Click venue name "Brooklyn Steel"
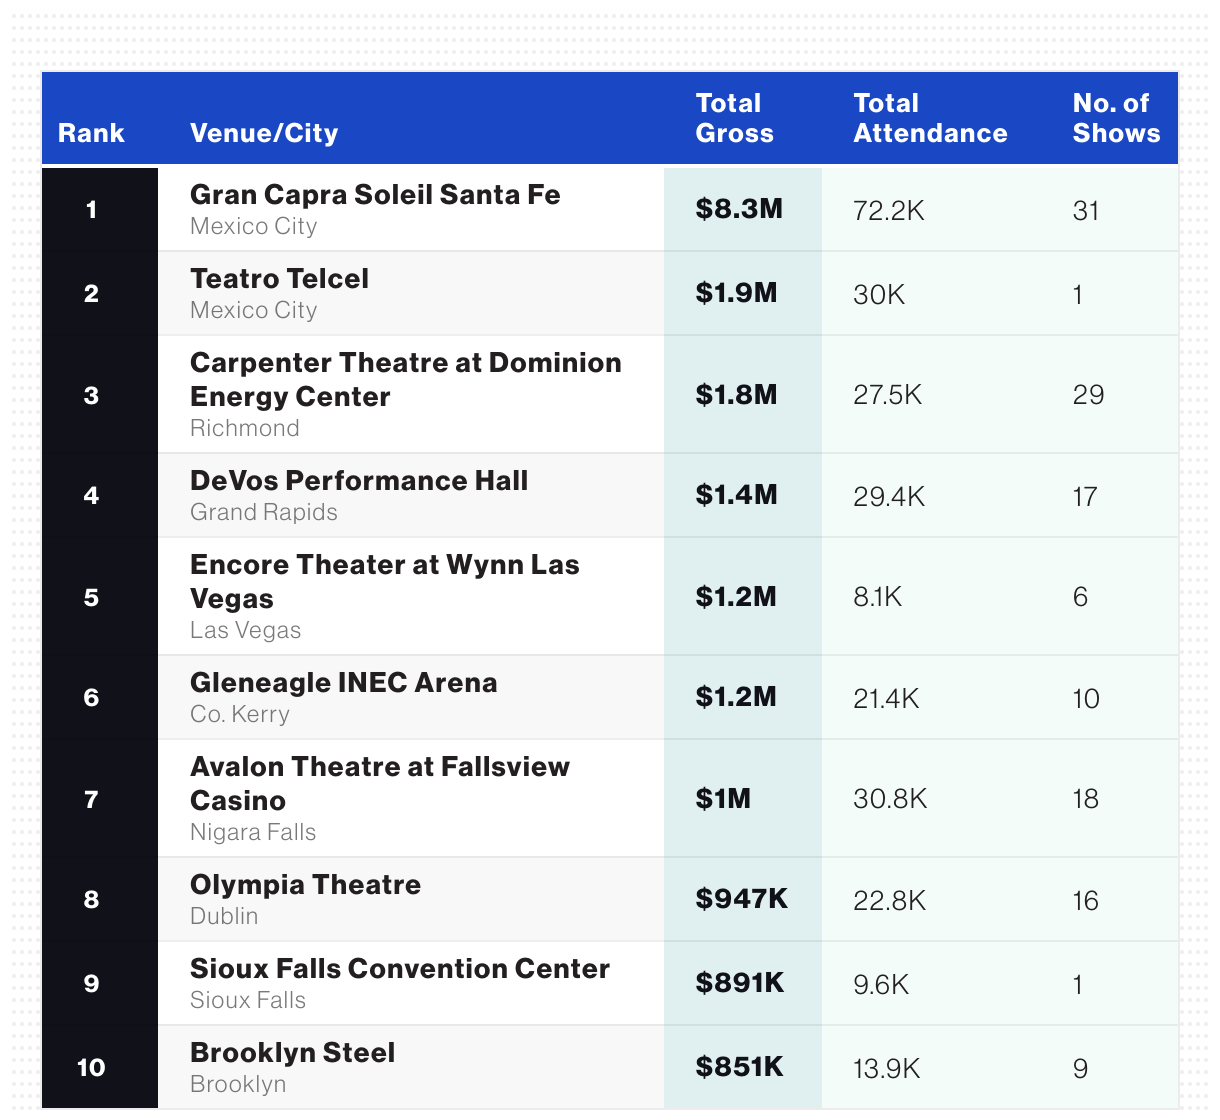This screenshot has height=1120, width=1220. [x=292, y=1052]
